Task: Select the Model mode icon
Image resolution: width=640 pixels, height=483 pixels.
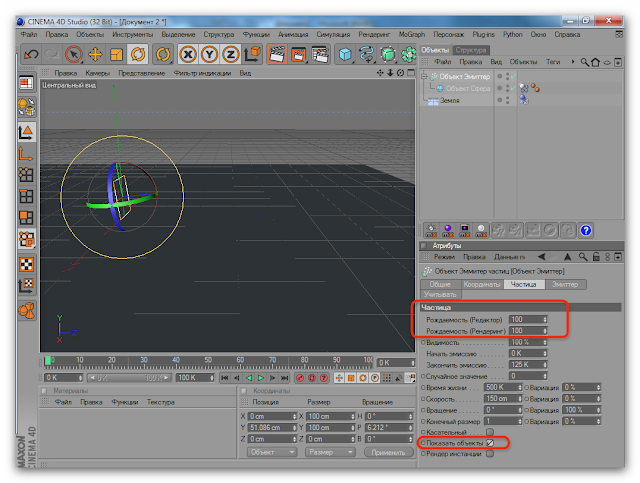Action: (x=27, y=131)
